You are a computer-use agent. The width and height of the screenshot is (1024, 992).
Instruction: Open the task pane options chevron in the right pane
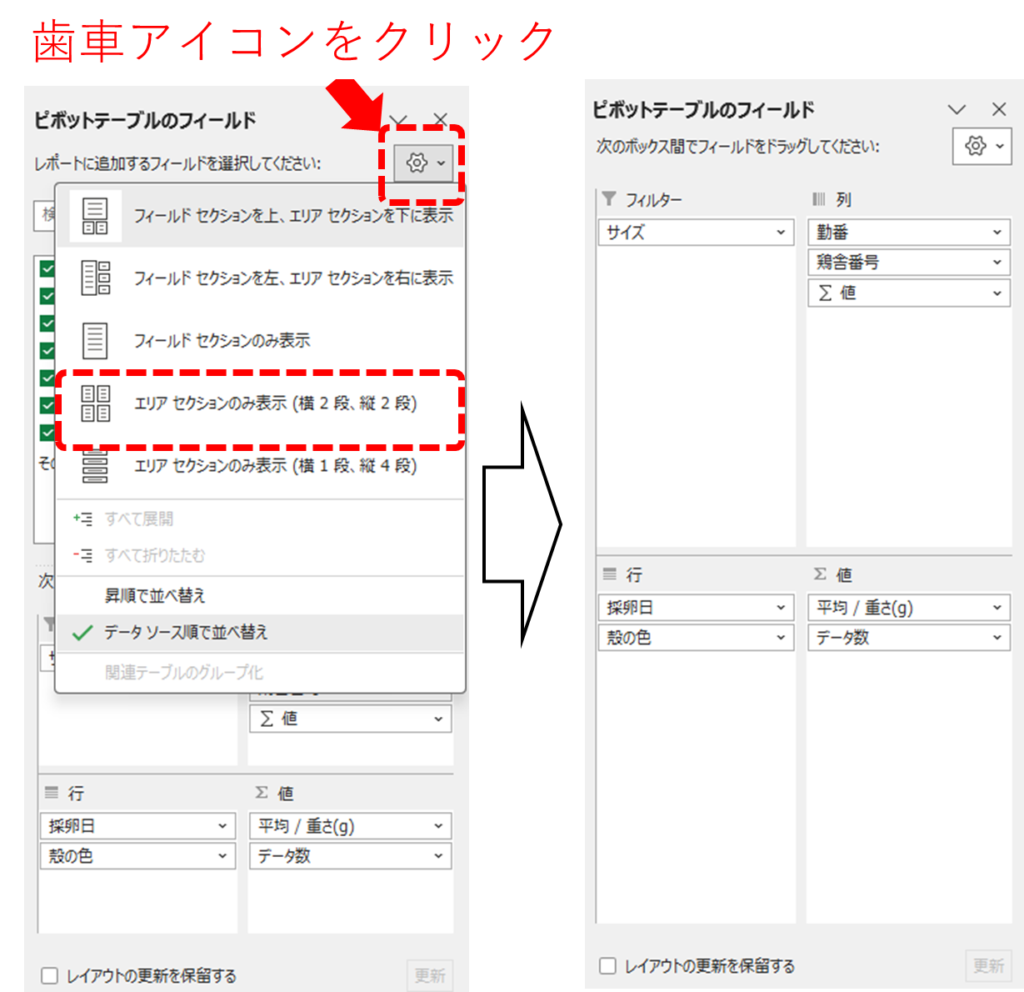pos(956,110)
